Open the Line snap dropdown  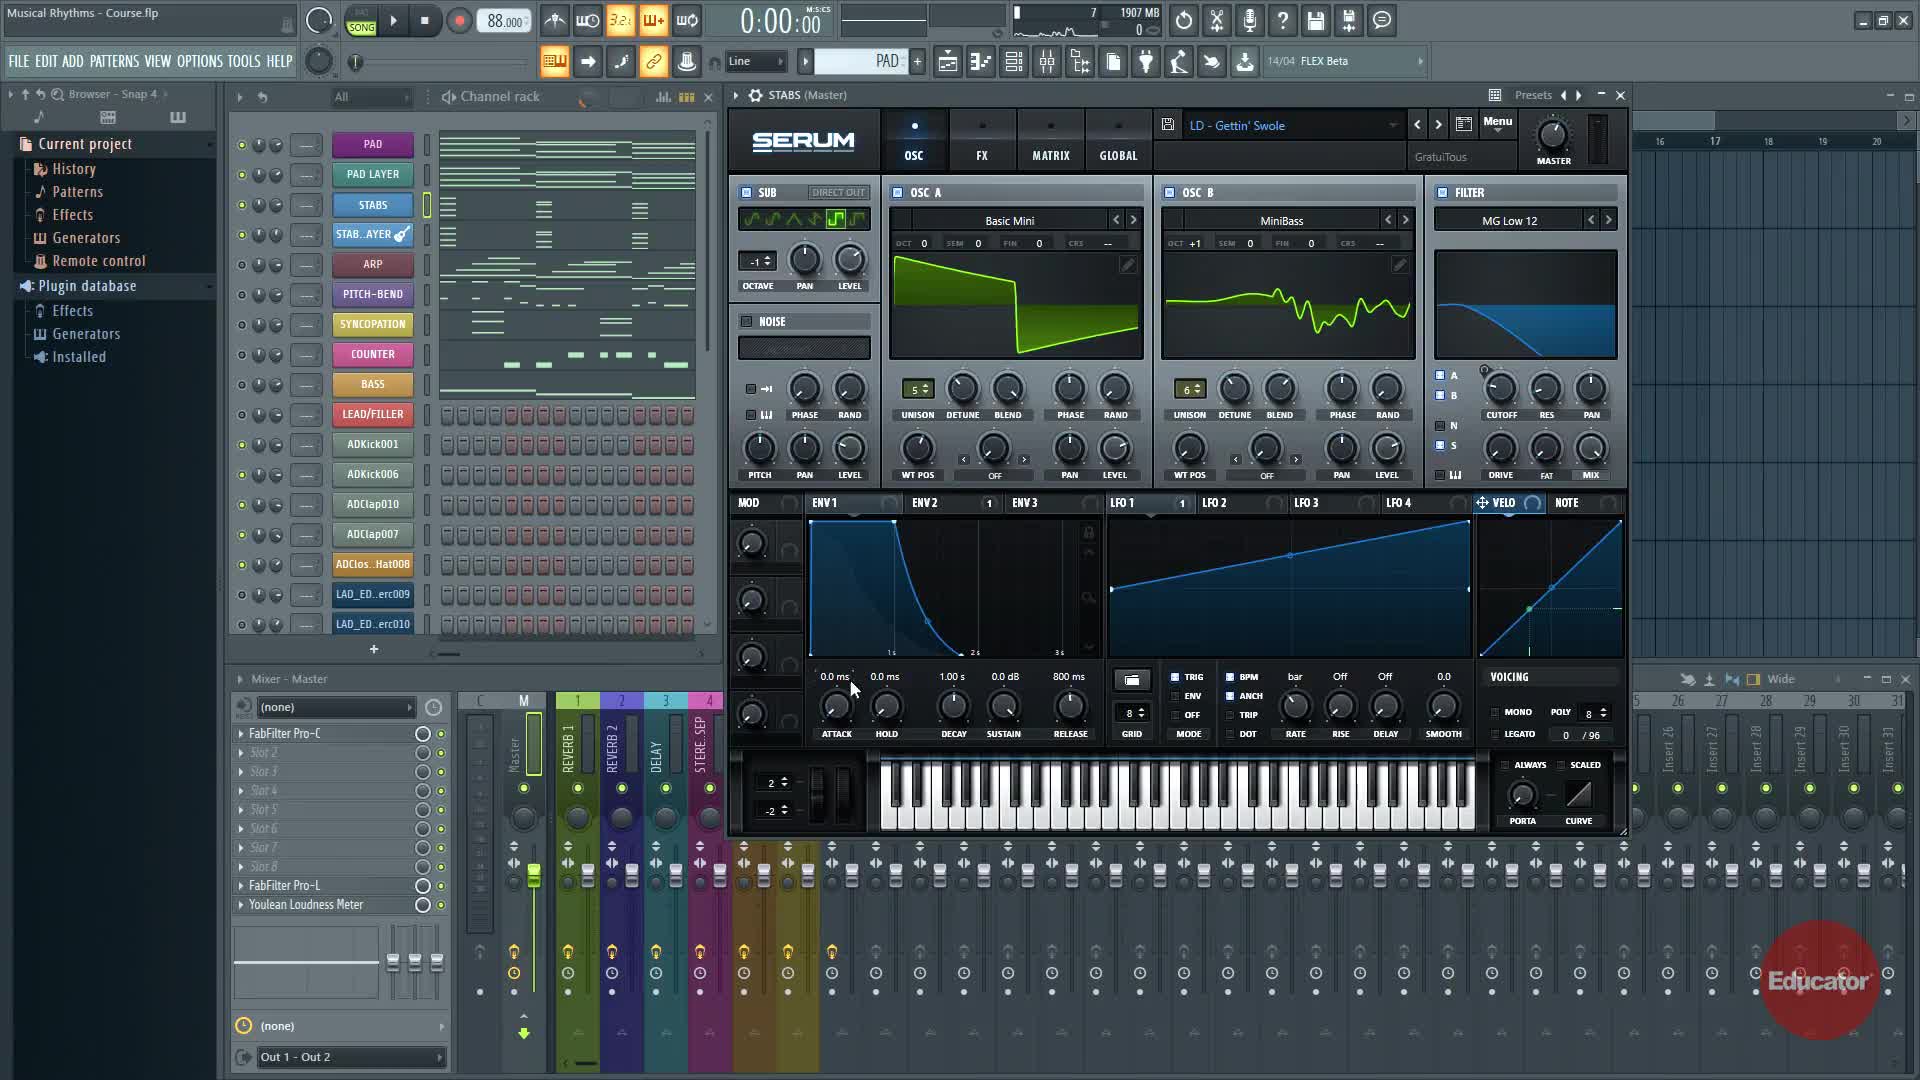(x=755, y=62)
